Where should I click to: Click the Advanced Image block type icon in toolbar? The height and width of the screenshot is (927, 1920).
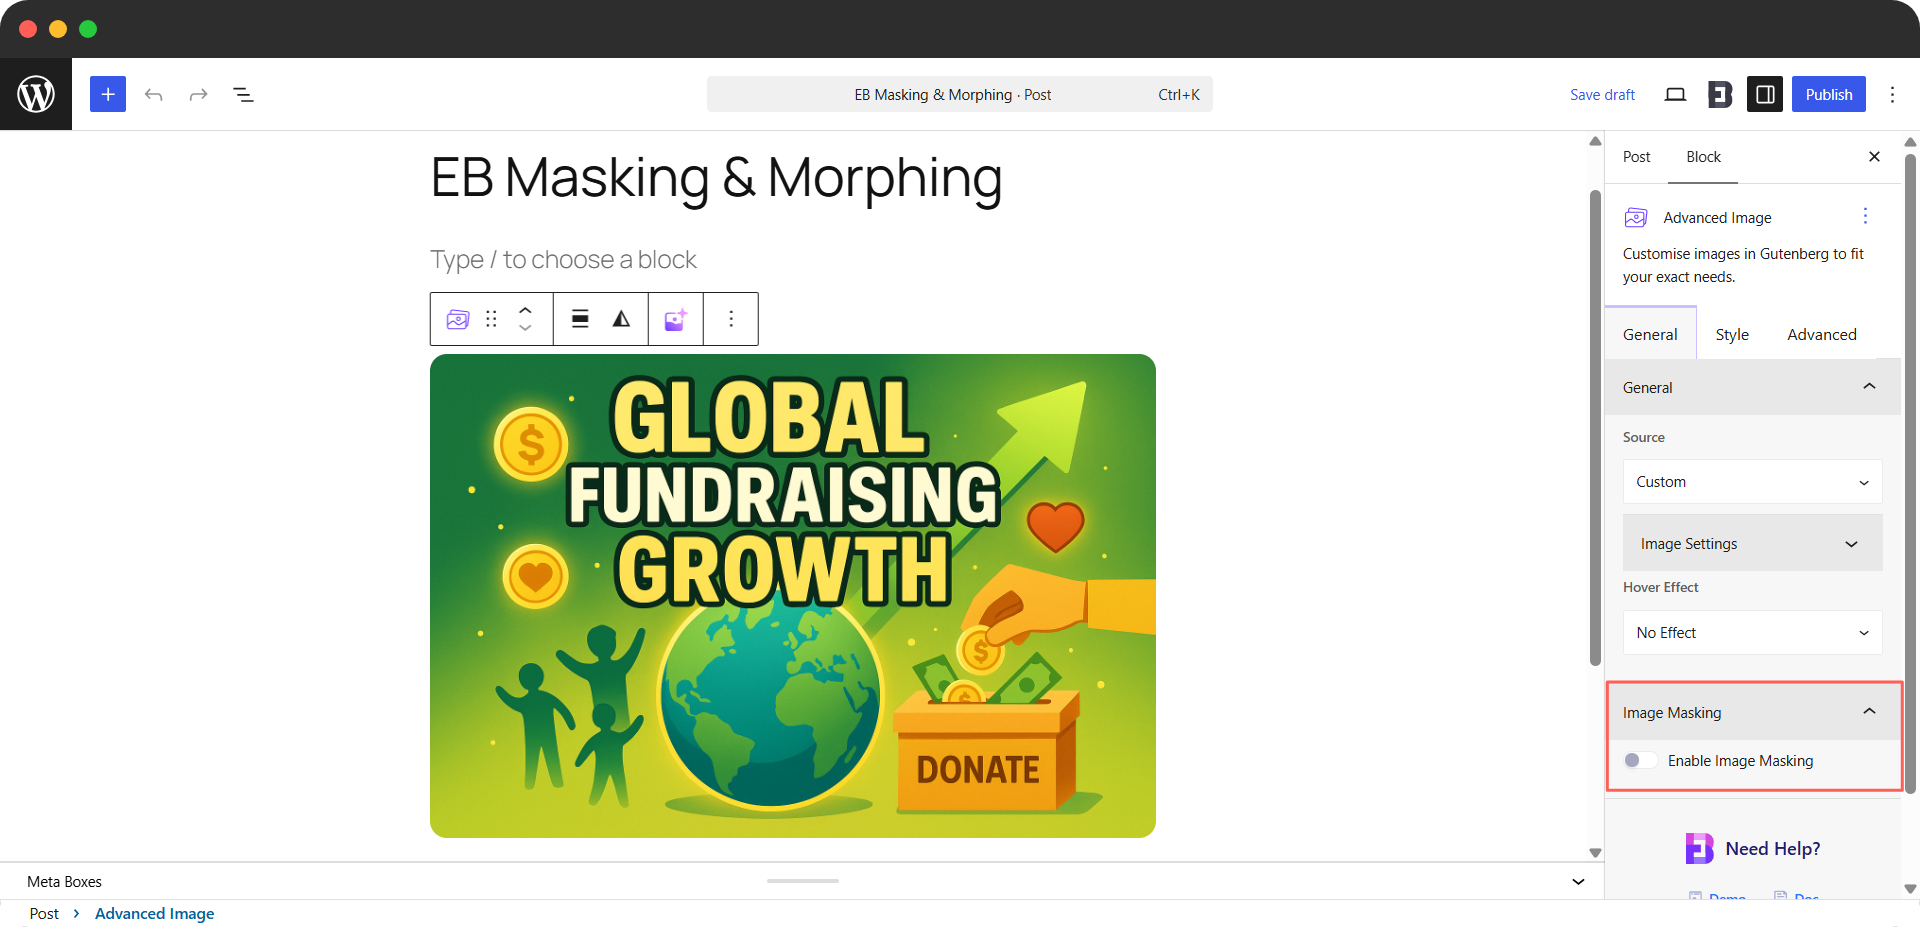(458, 319)
